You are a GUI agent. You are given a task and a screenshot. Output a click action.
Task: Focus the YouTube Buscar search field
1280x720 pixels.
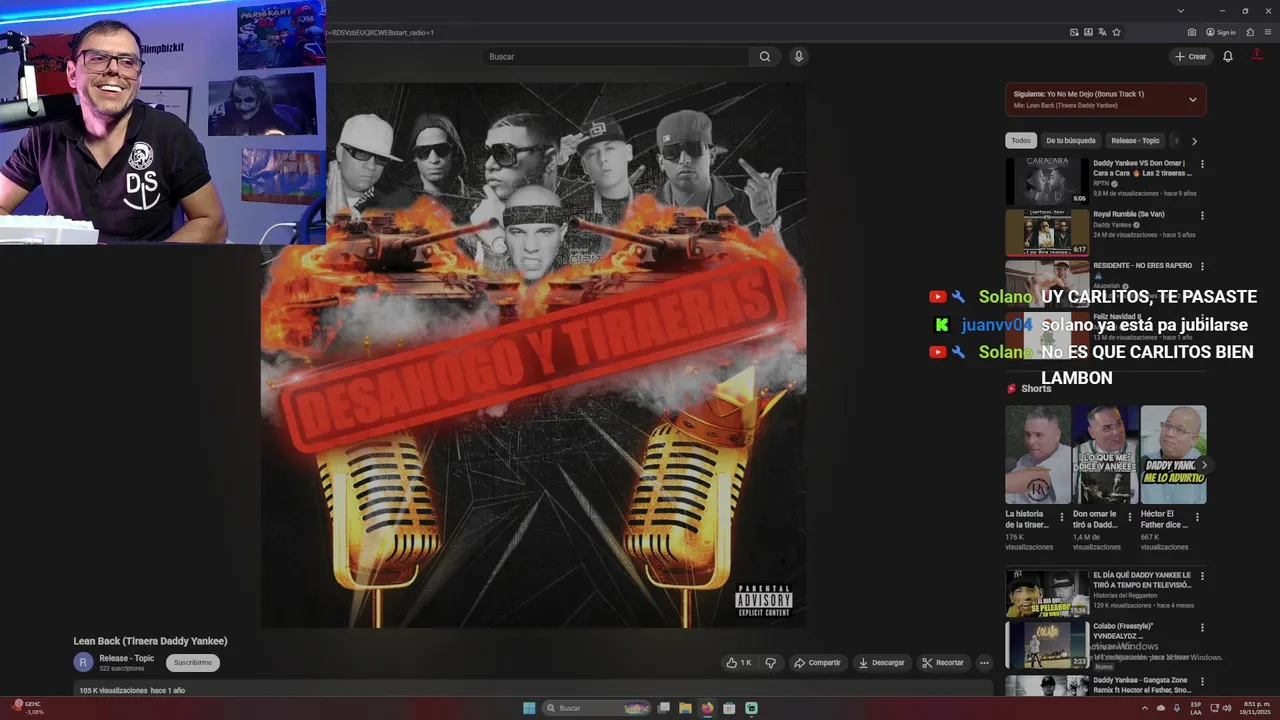coord(616,57)
